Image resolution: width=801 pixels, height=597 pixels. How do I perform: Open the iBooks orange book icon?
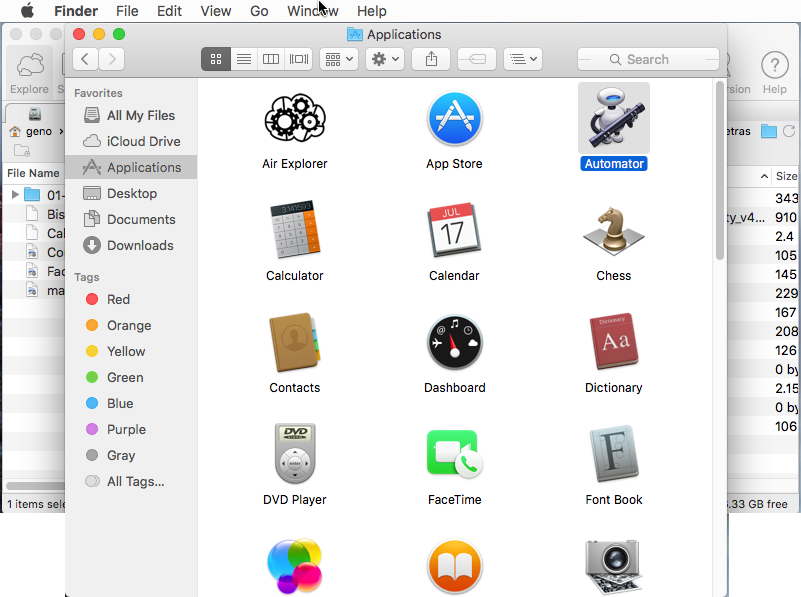(x=454, y=566)
